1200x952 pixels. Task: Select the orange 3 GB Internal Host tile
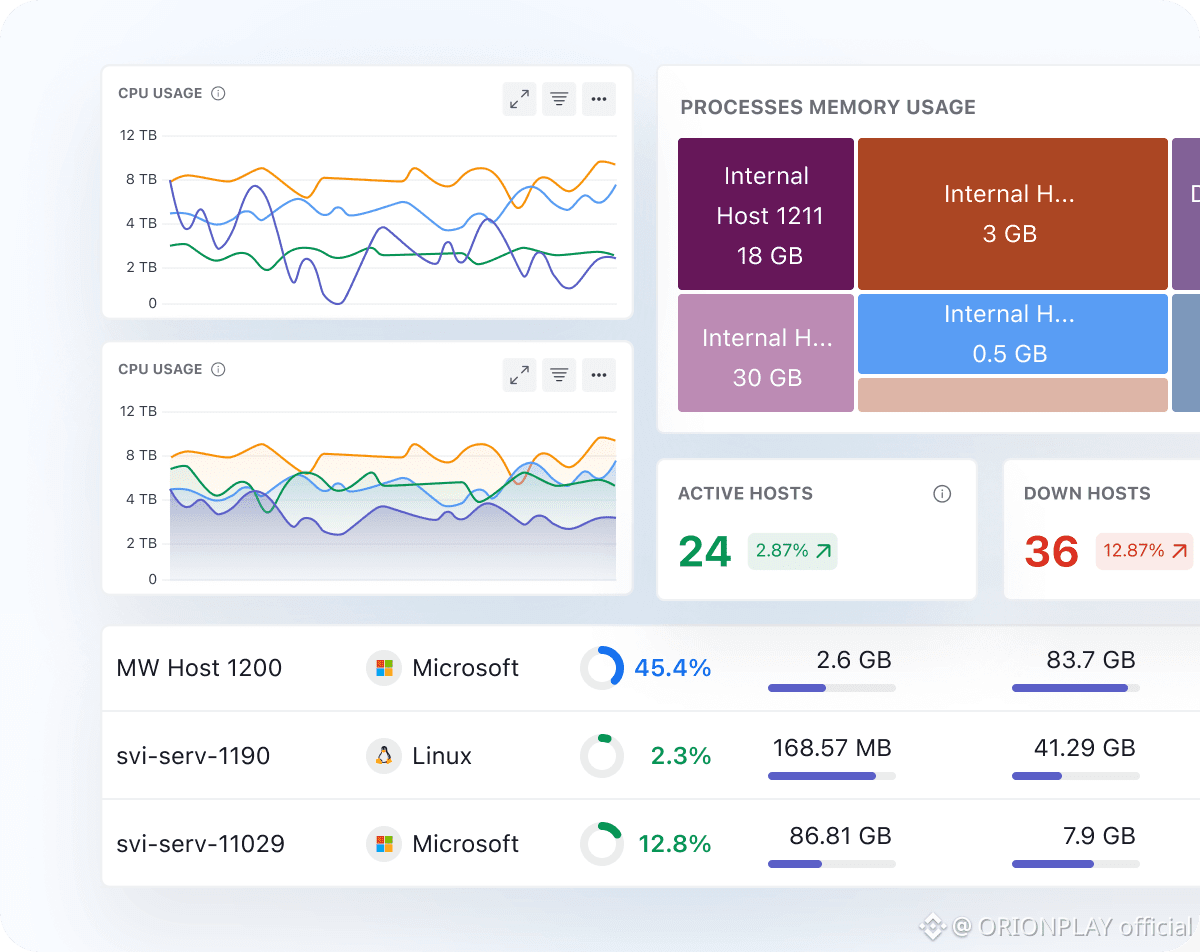1013,214
